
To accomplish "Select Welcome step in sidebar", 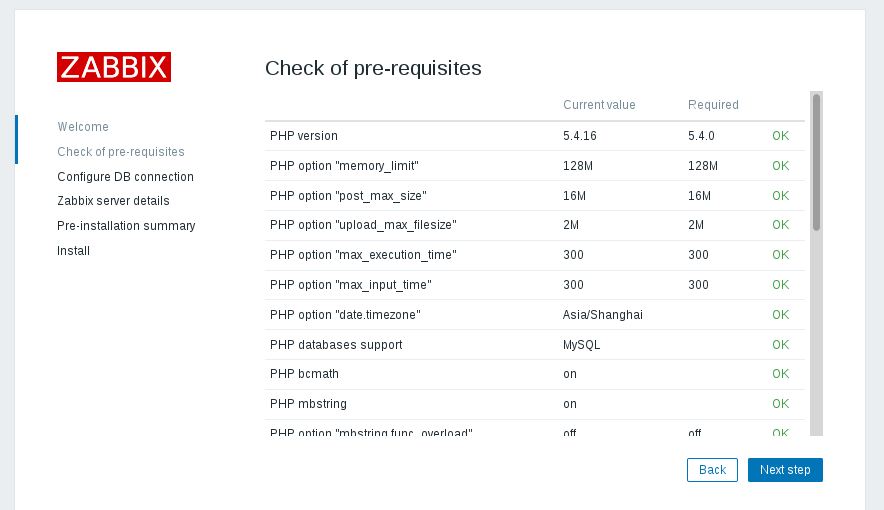I will pos(83,127).
